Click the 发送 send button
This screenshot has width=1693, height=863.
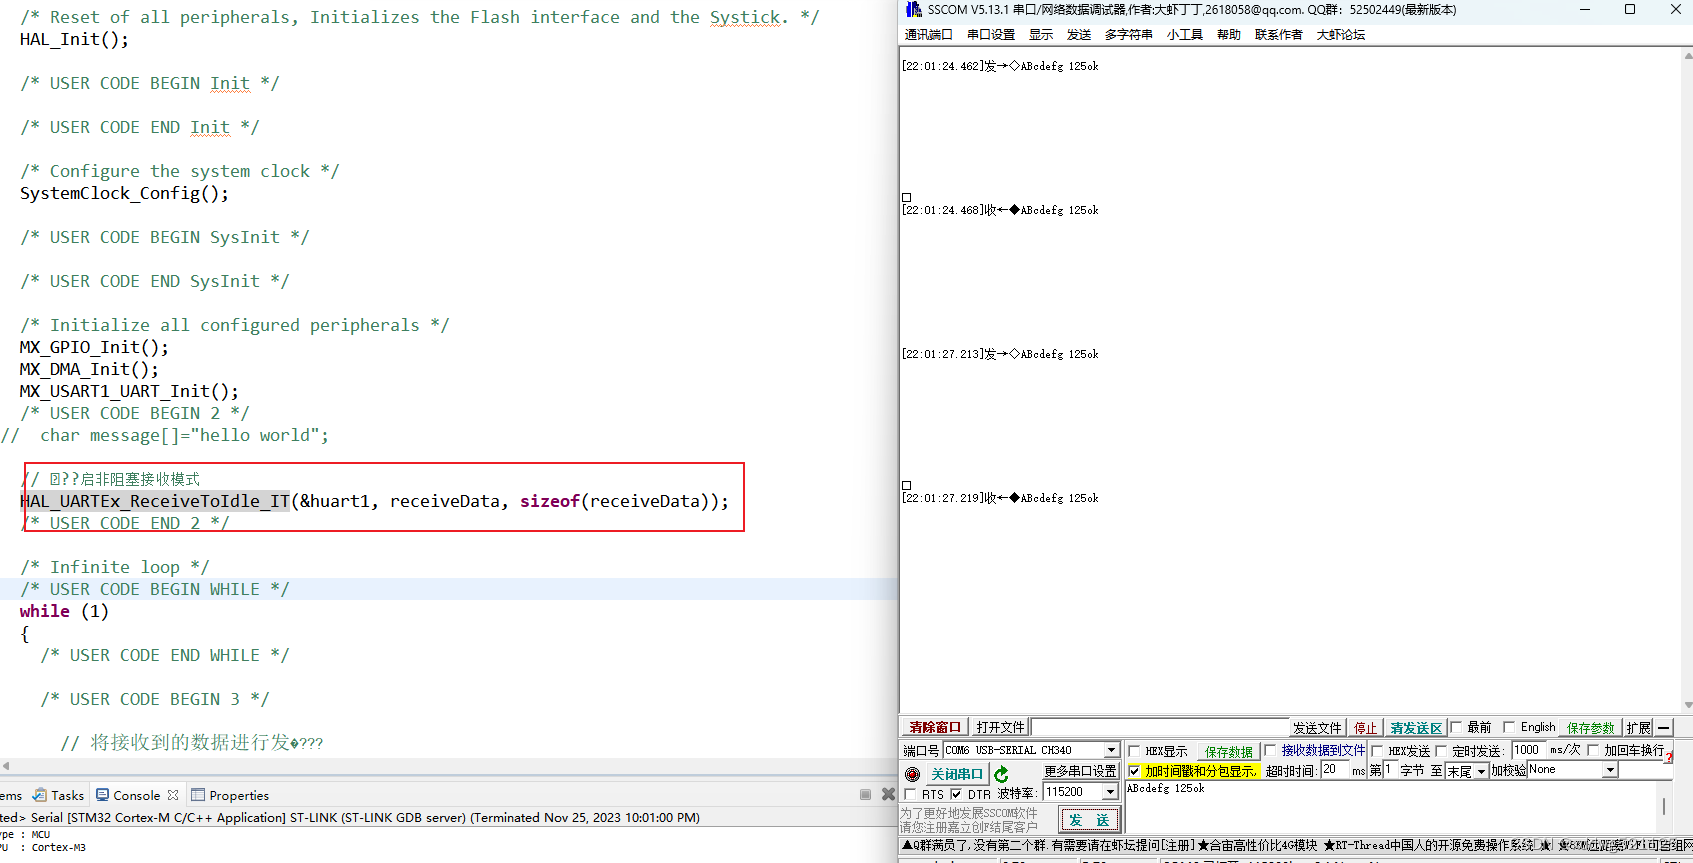coord(1089,821)
